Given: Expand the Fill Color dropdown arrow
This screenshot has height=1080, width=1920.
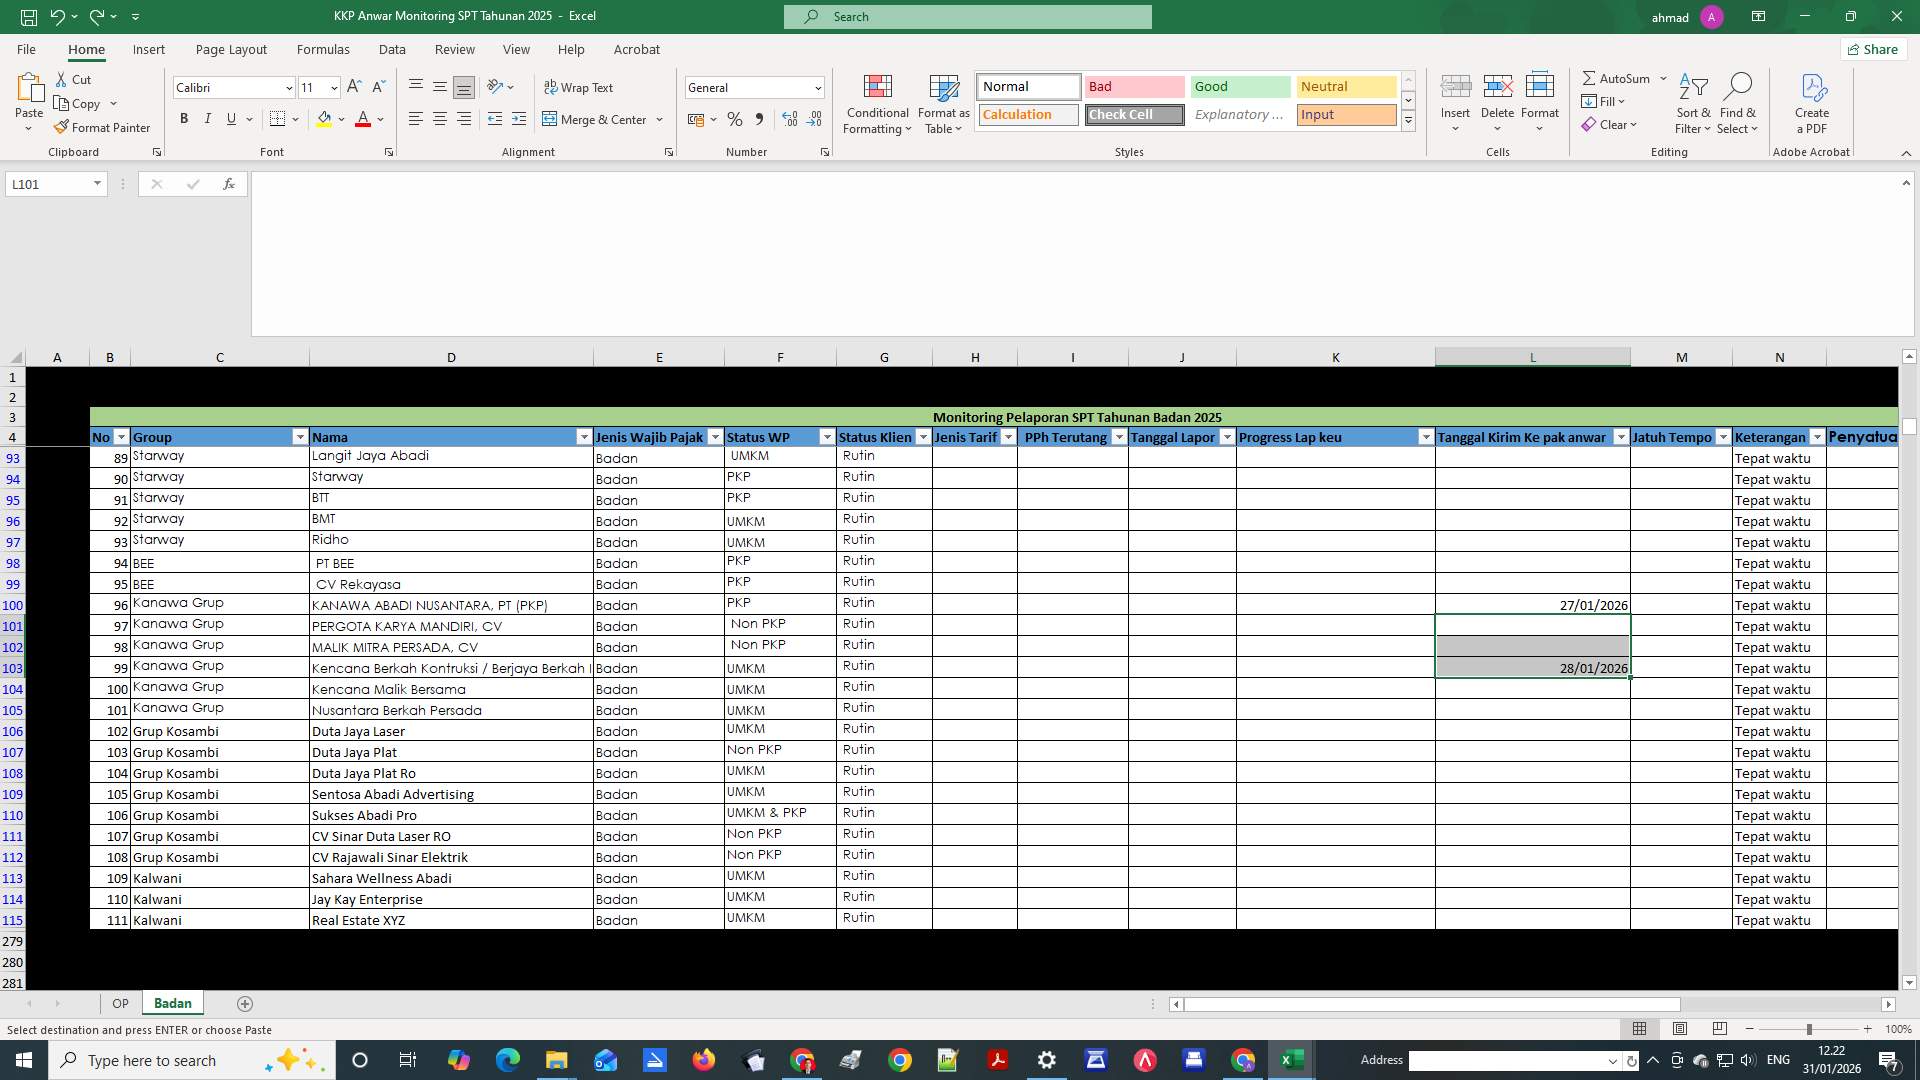Looking at the screenshot, I should (342, 119).
